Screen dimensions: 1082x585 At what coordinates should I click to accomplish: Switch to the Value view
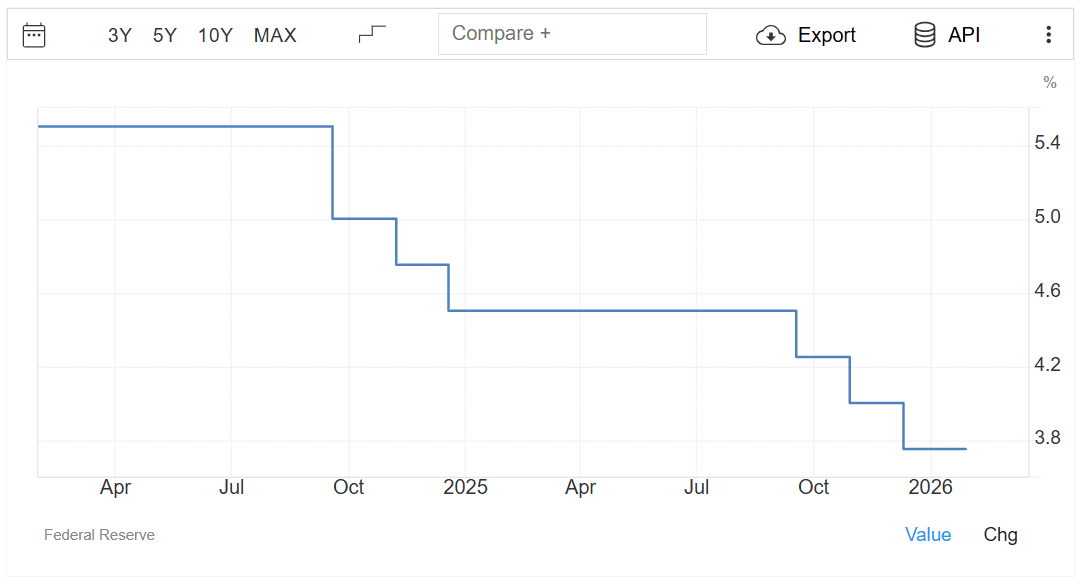click(x=928, y=534)
